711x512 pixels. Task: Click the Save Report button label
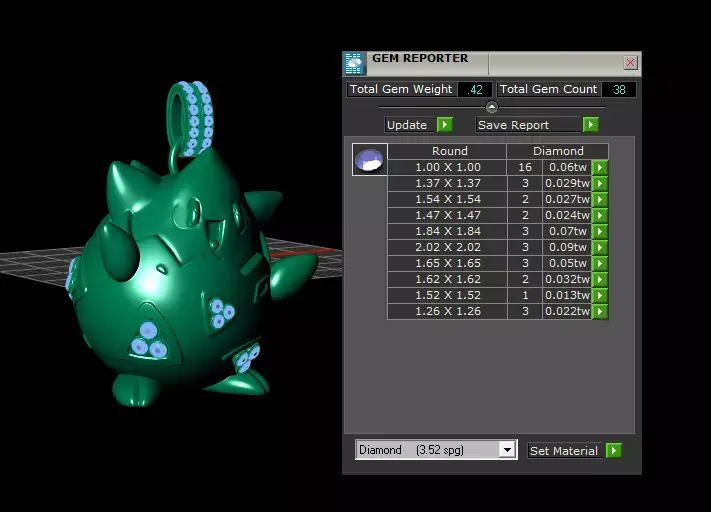529,125
